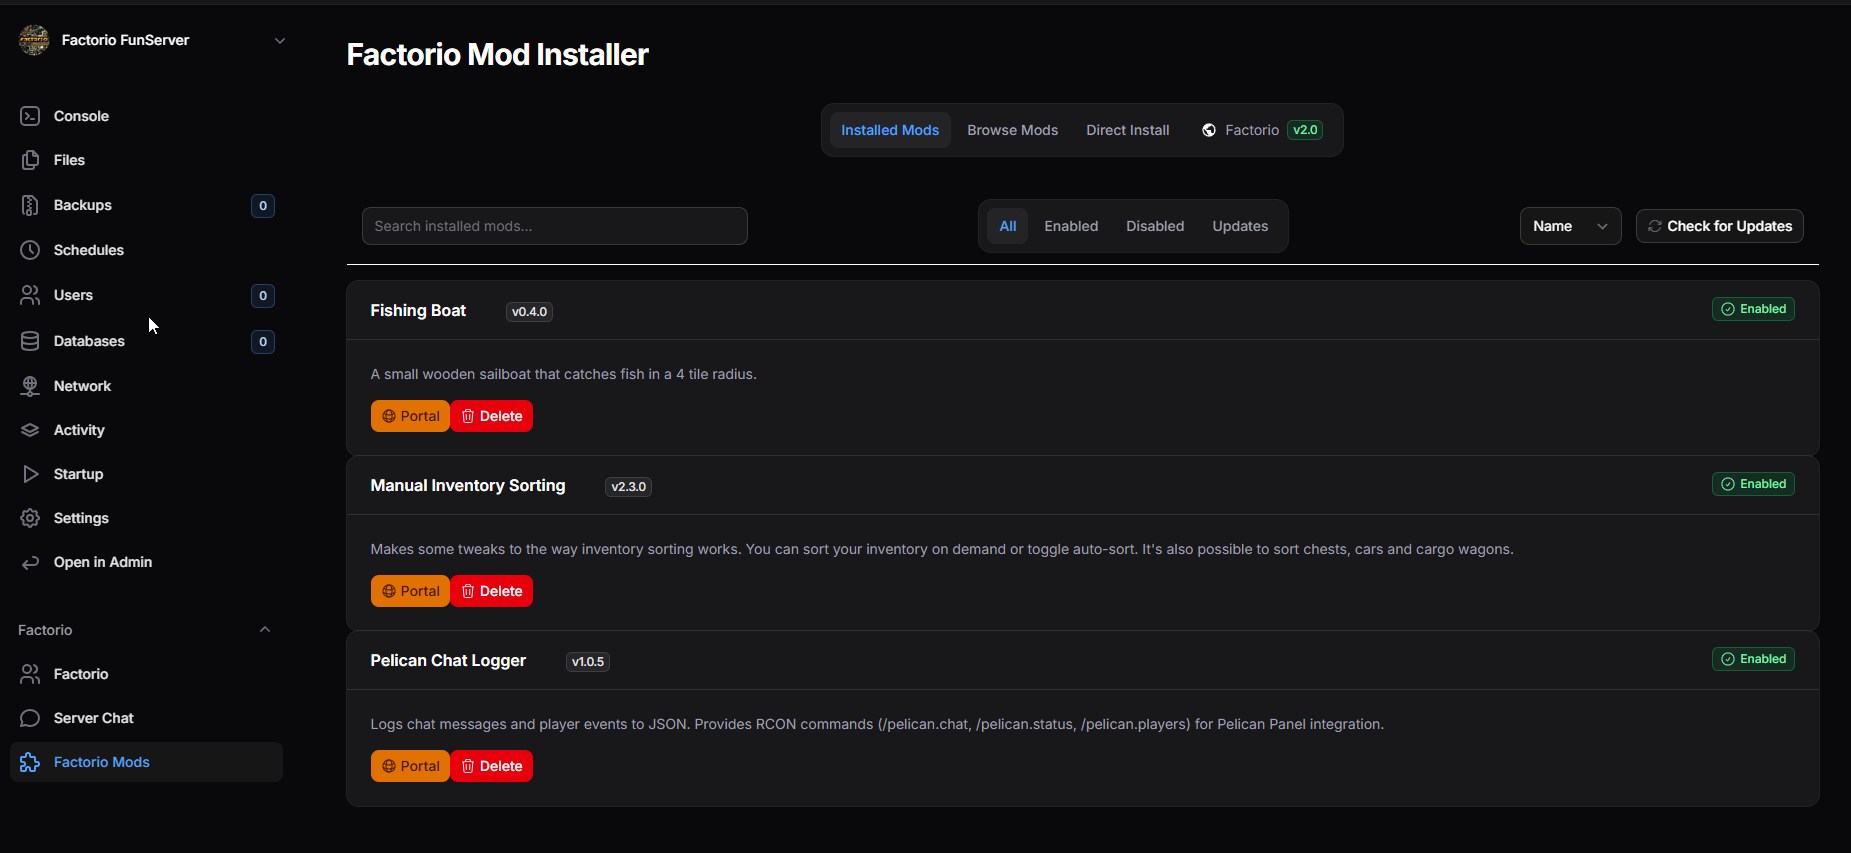Collapse the Factorio sidebar group
1851x853 pixels.
[x=265, y=630]
